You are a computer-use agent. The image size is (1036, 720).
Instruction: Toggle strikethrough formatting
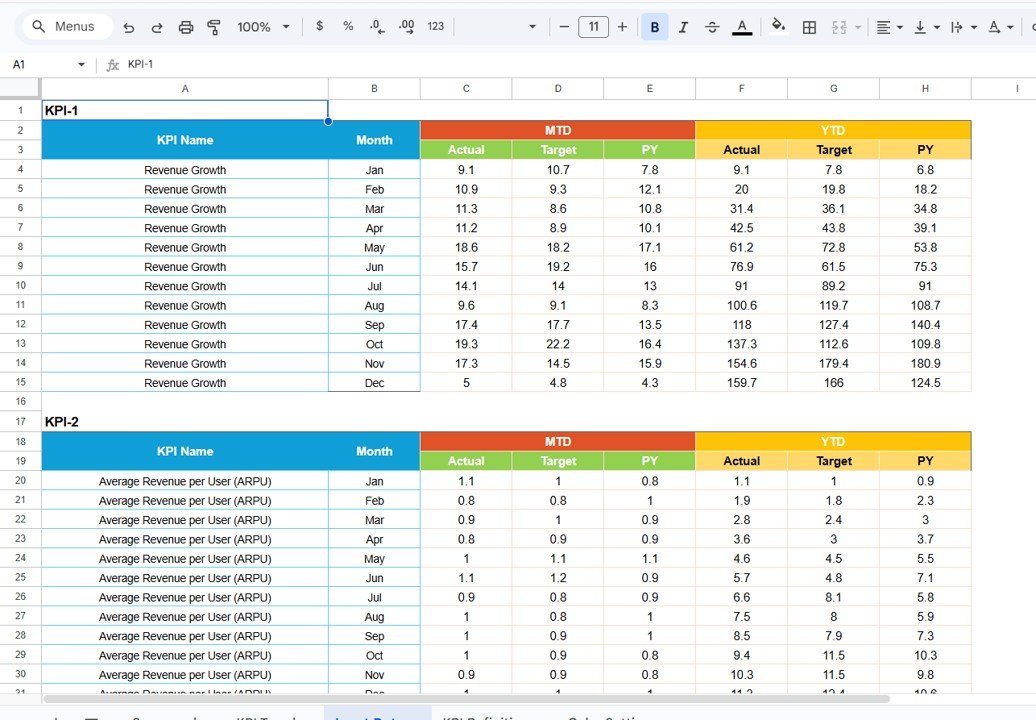pos(712,27)
